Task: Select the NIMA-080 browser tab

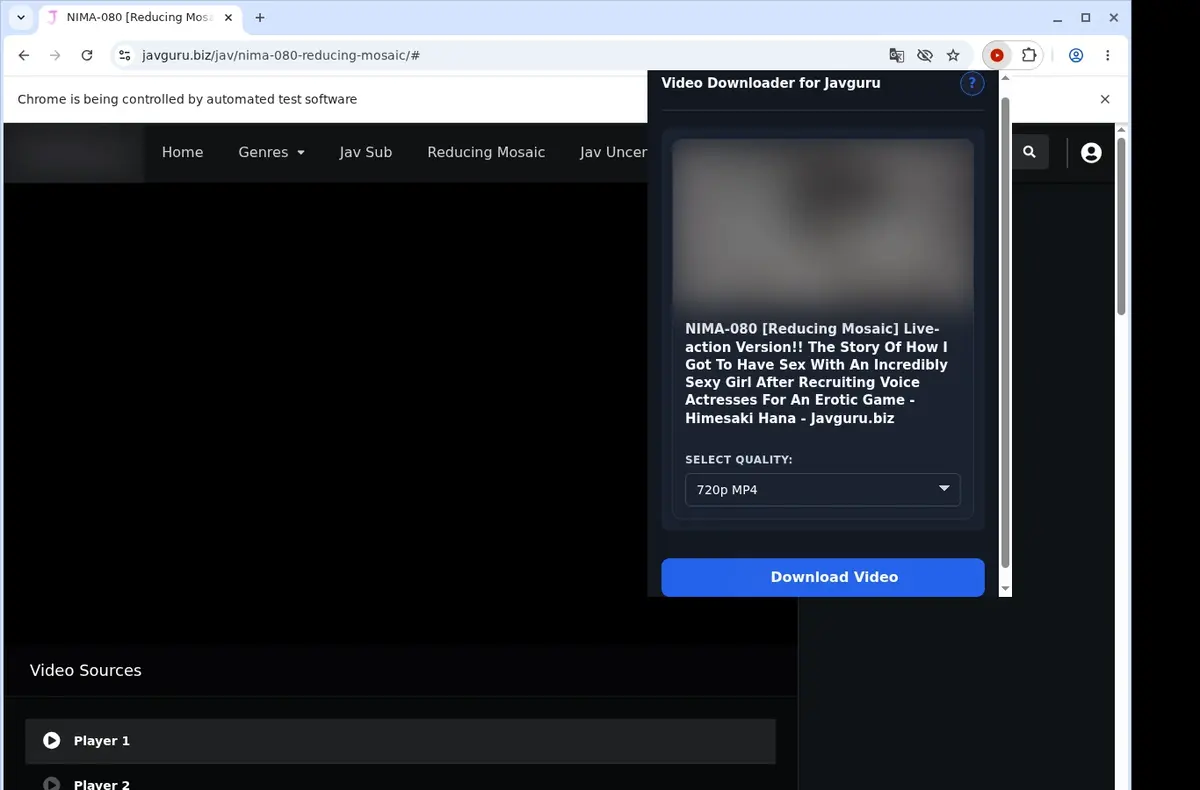Action: point(138,17)
